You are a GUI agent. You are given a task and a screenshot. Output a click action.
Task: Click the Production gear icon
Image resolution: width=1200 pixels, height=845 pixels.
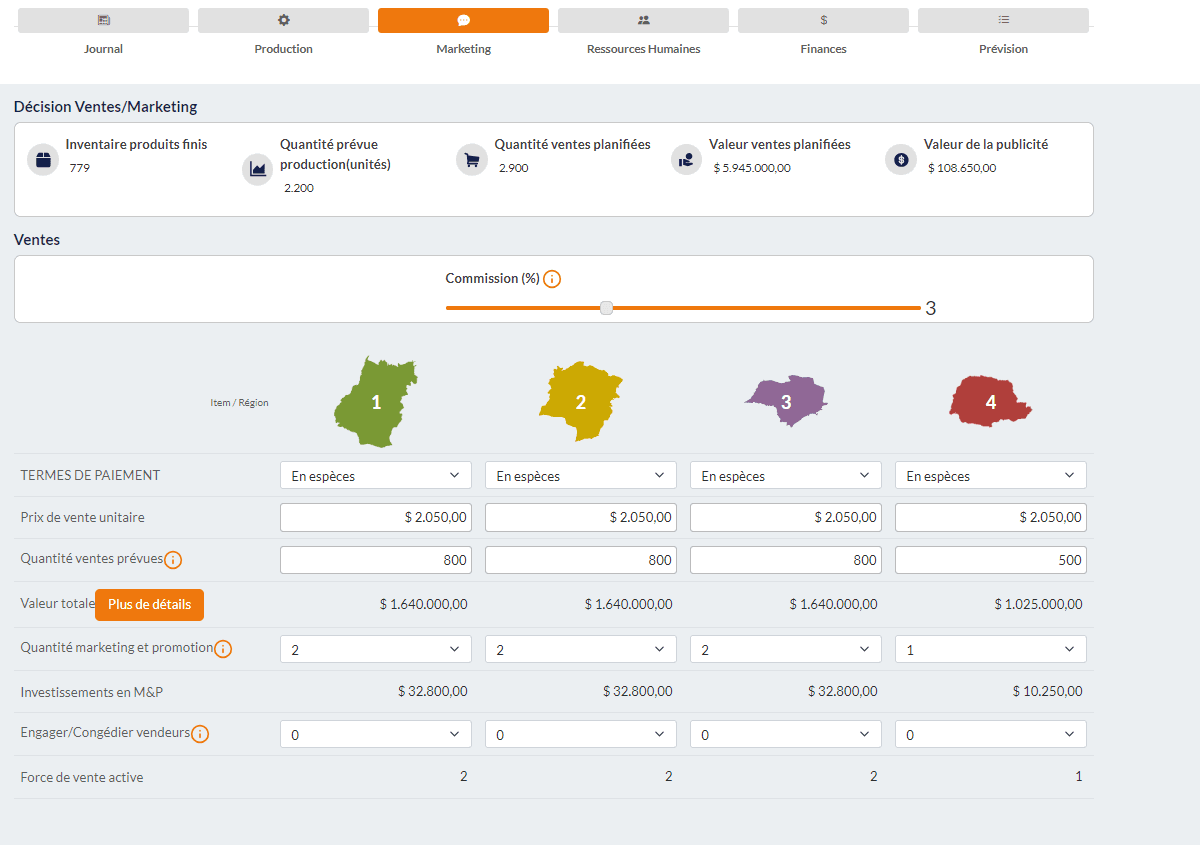pos(283,20)
